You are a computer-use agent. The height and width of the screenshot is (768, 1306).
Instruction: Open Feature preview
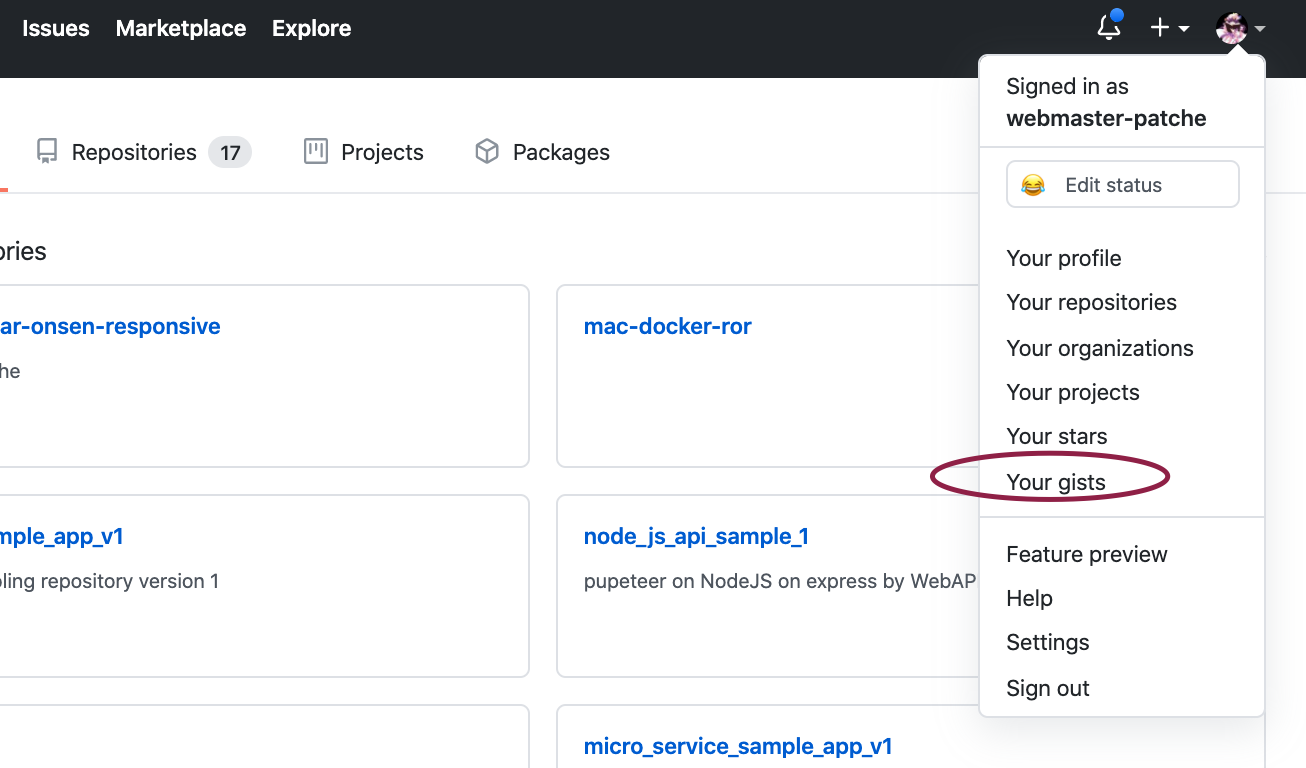click(x=1086, y=554)
